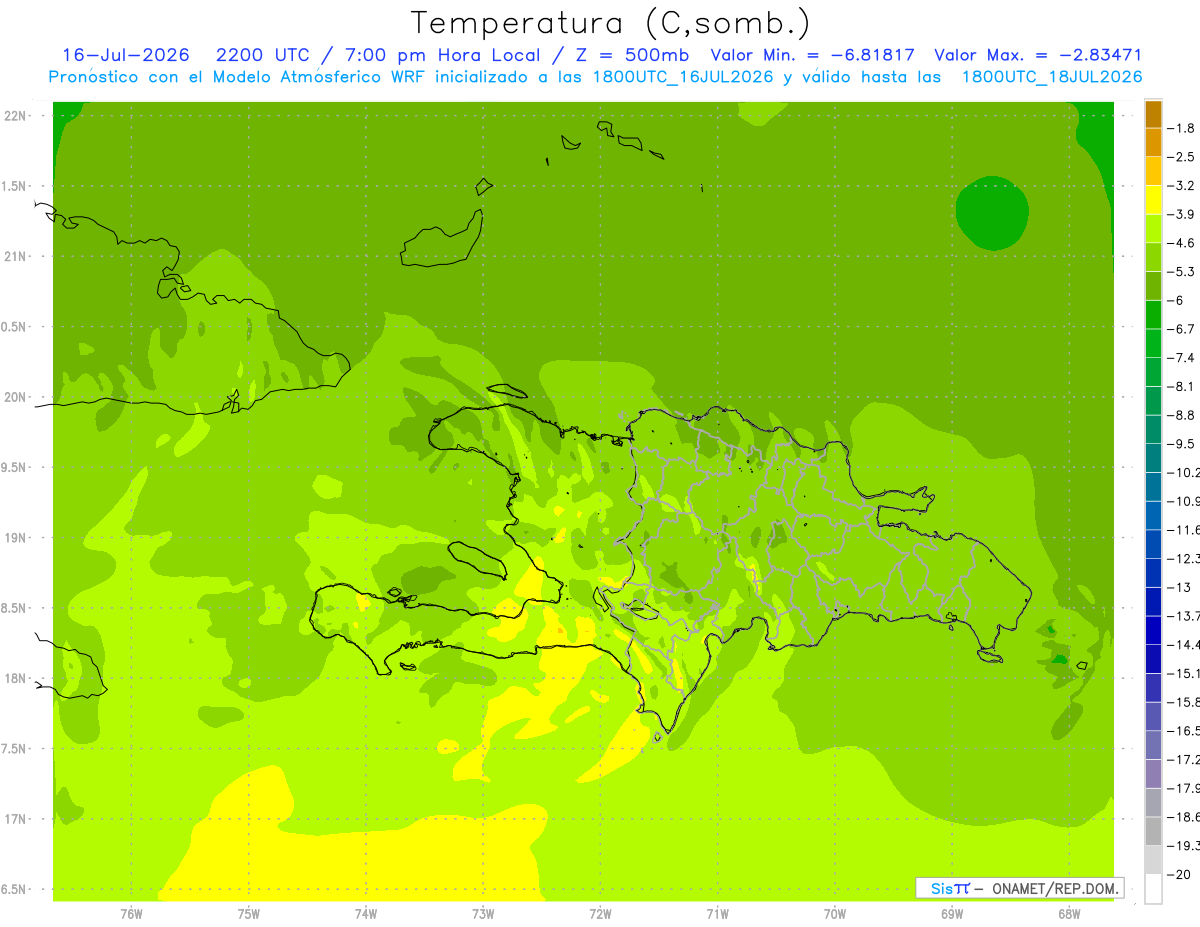Screen dimensions: 1200x927
Task: Click the '-6.7' colorbar value
Action: (1182, 329)
